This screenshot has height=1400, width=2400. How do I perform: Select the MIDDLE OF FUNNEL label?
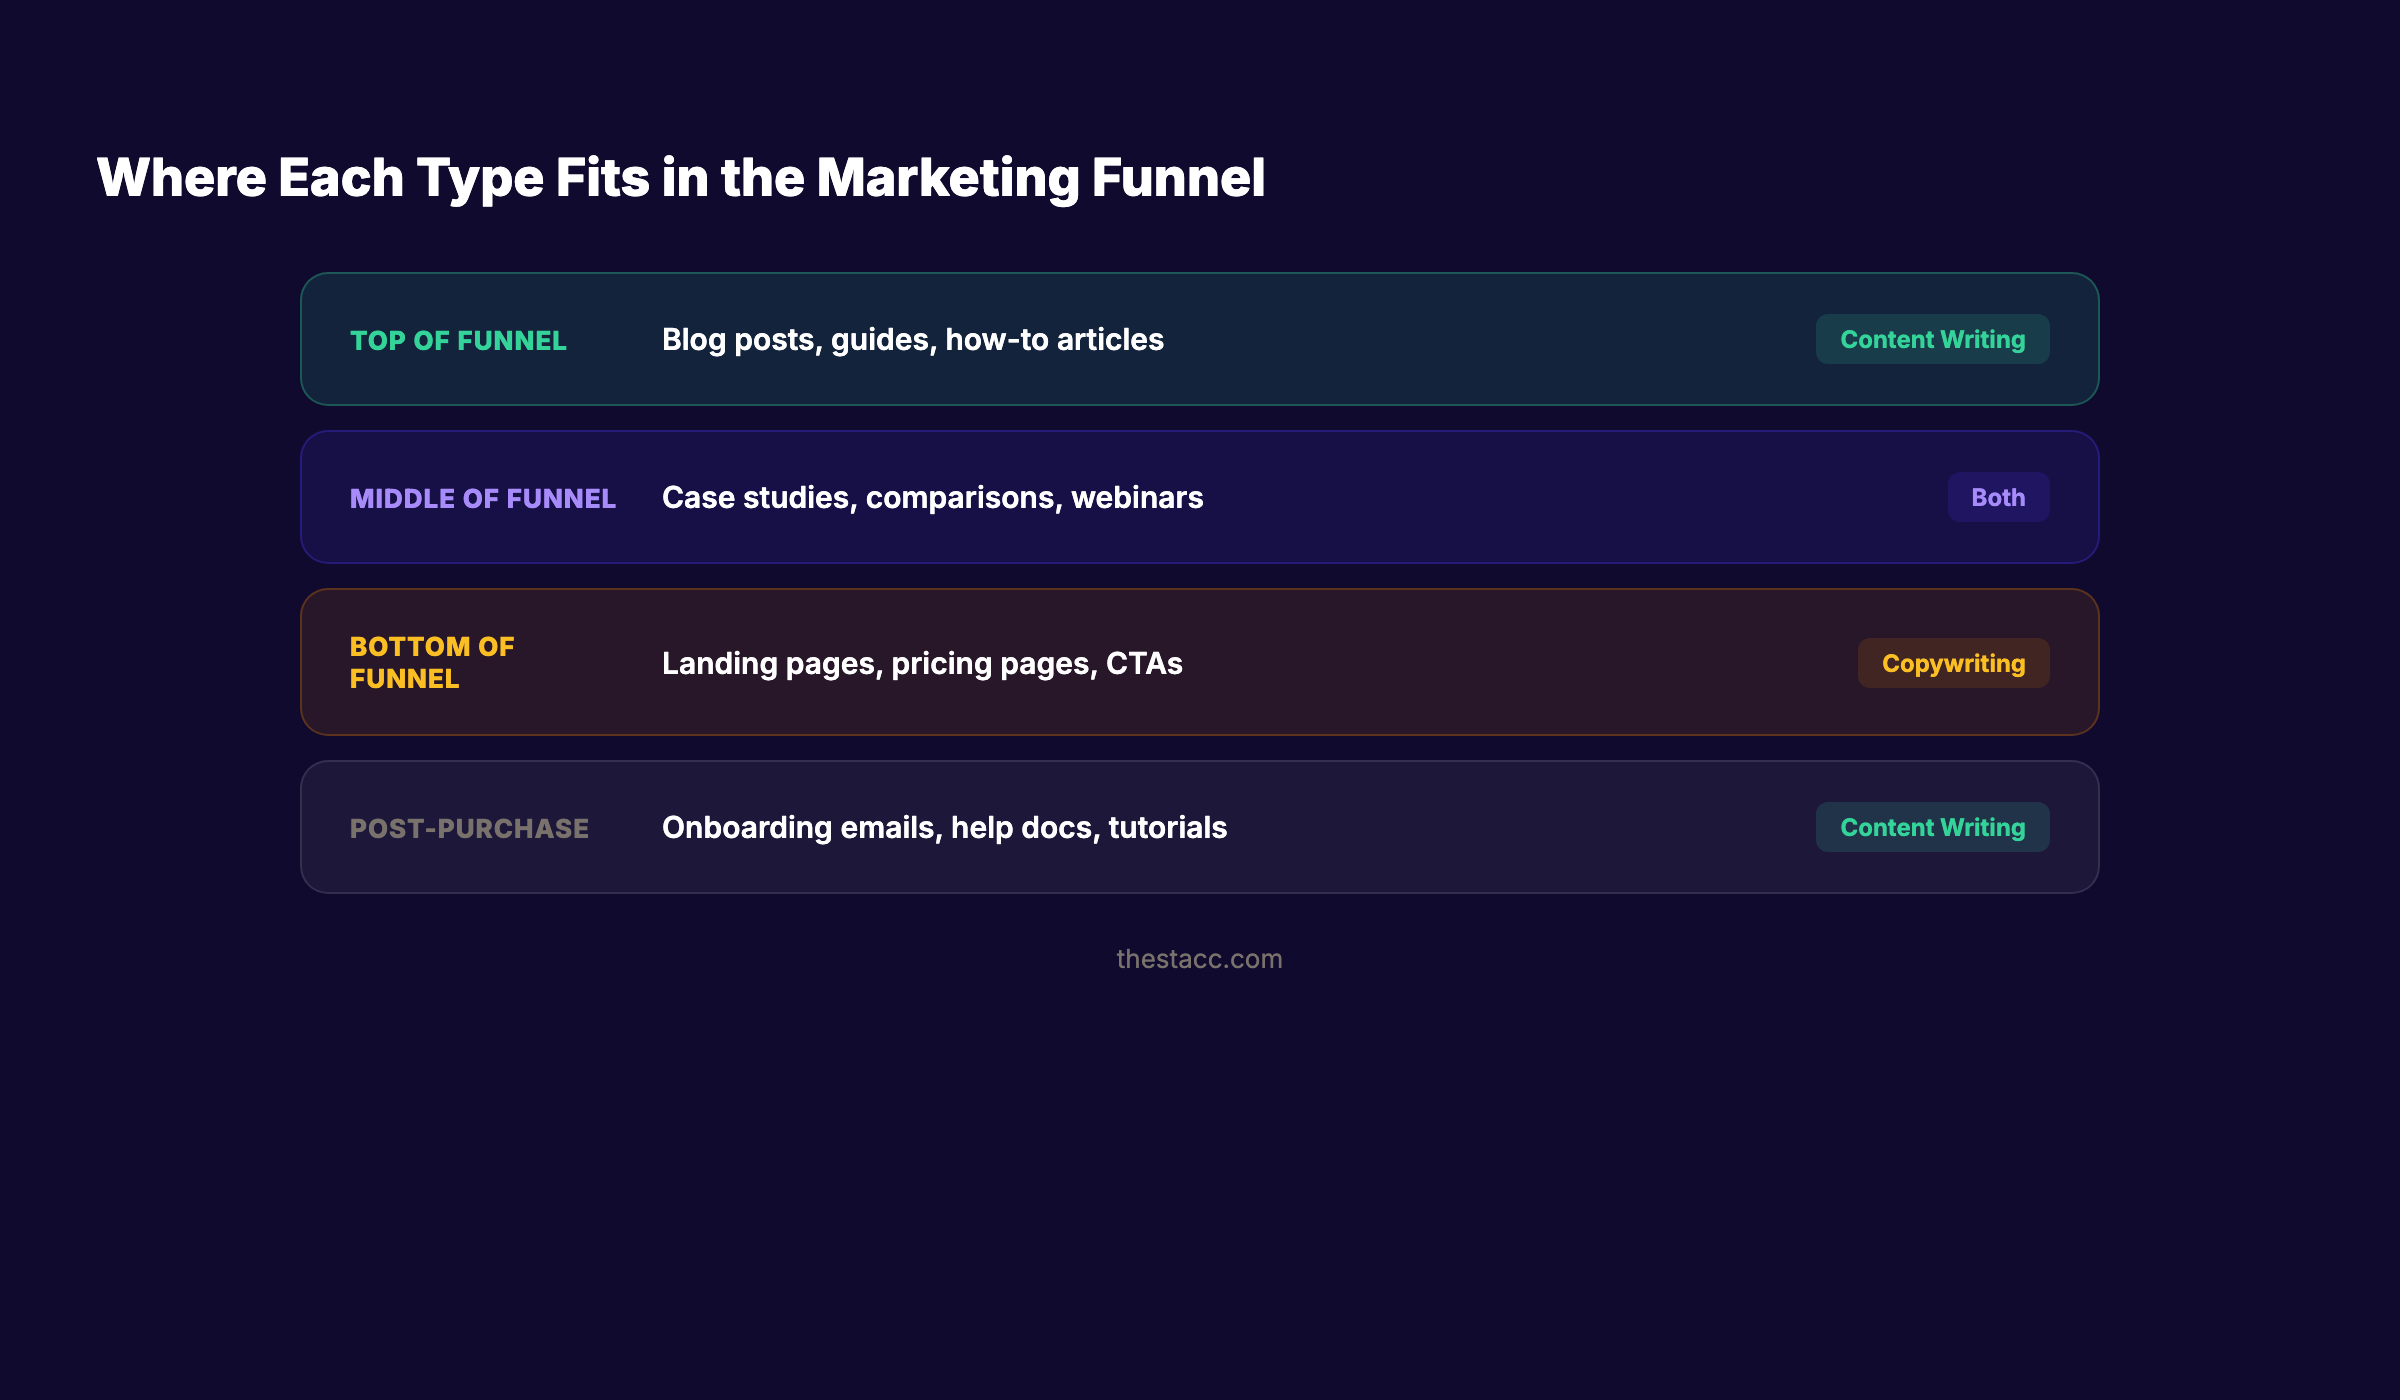(x=483, y=498)
